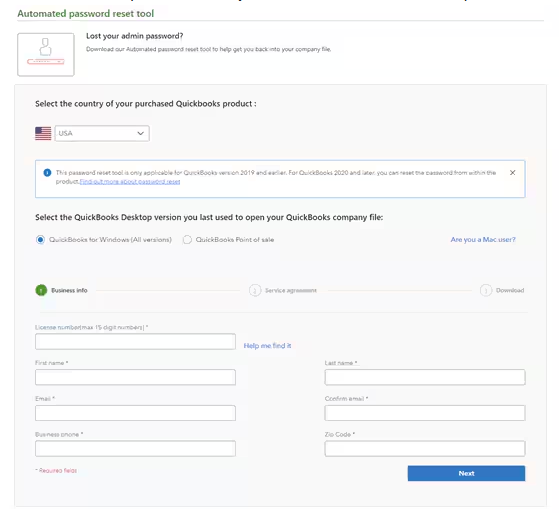The image size is (559, 513).
Task: Open the 'Help me find it' link
Action: point(267,346)
